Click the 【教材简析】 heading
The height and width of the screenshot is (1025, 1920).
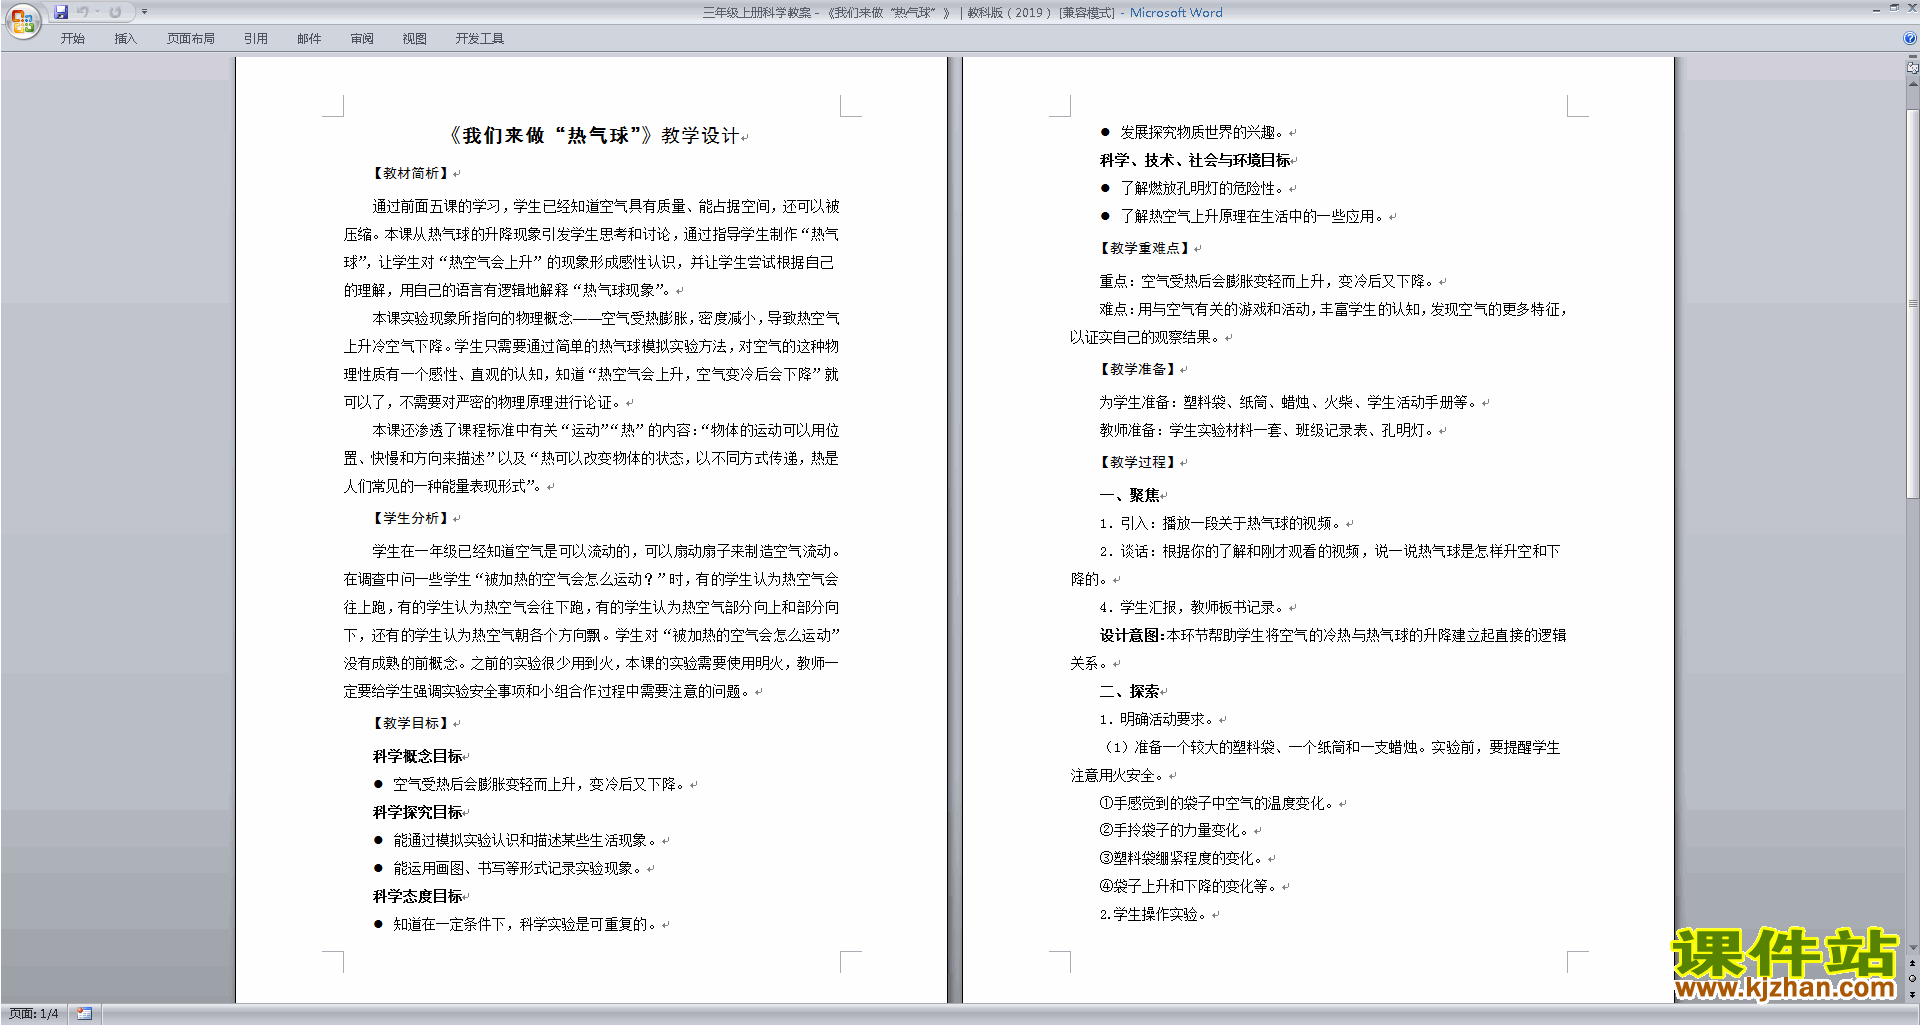[x=411, y=173]
